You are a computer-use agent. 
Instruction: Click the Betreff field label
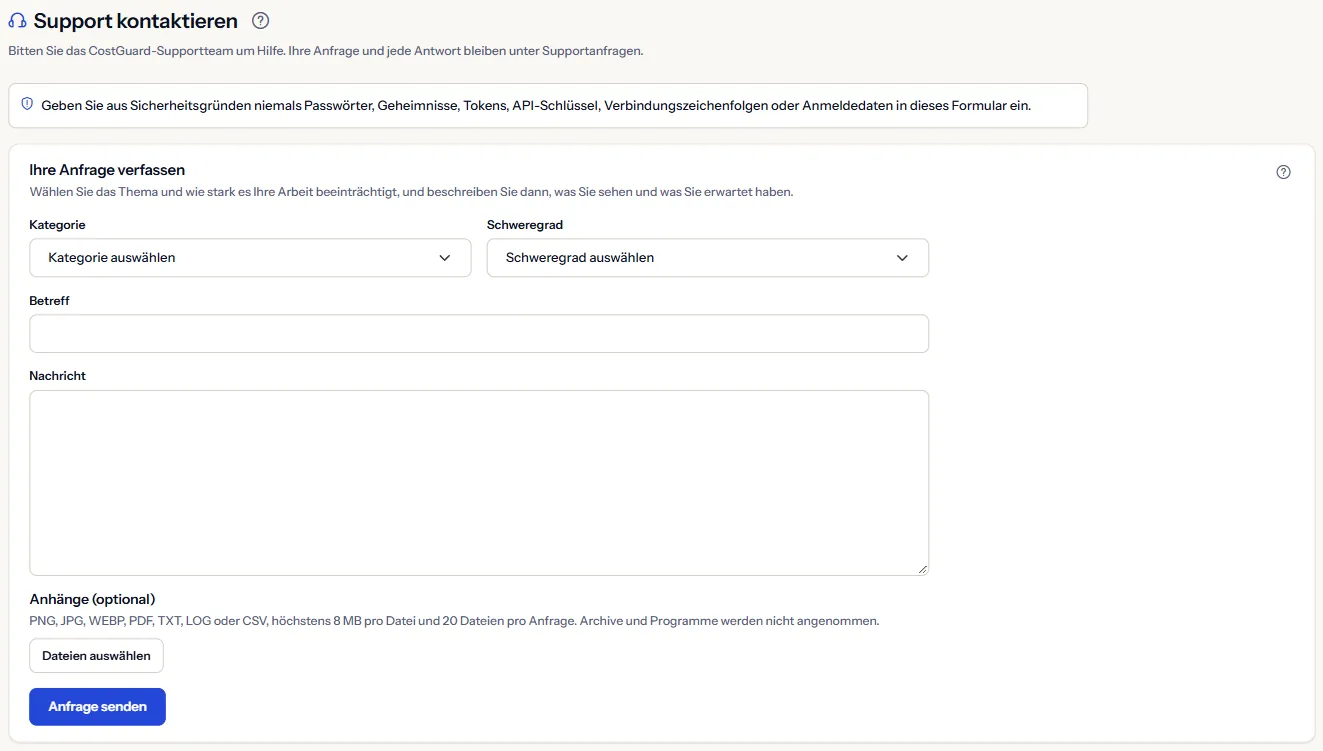(x=50, y=300)
